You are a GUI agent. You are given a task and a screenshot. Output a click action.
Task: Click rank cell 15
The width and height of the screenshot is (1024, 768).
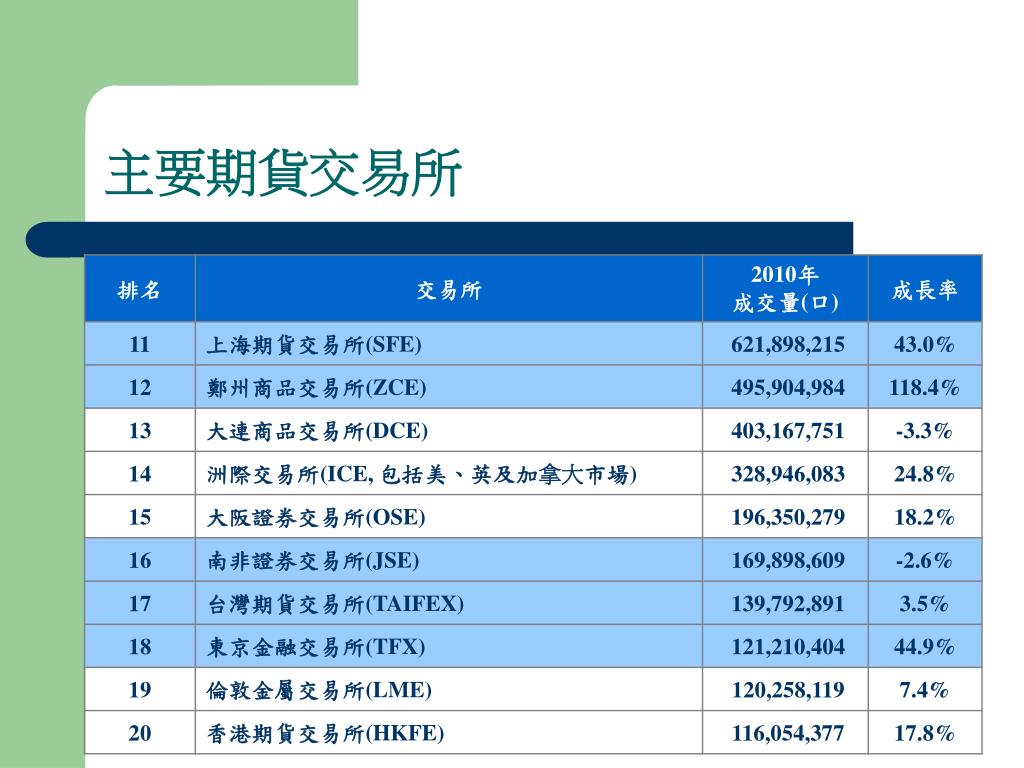(x=140, y=517)
